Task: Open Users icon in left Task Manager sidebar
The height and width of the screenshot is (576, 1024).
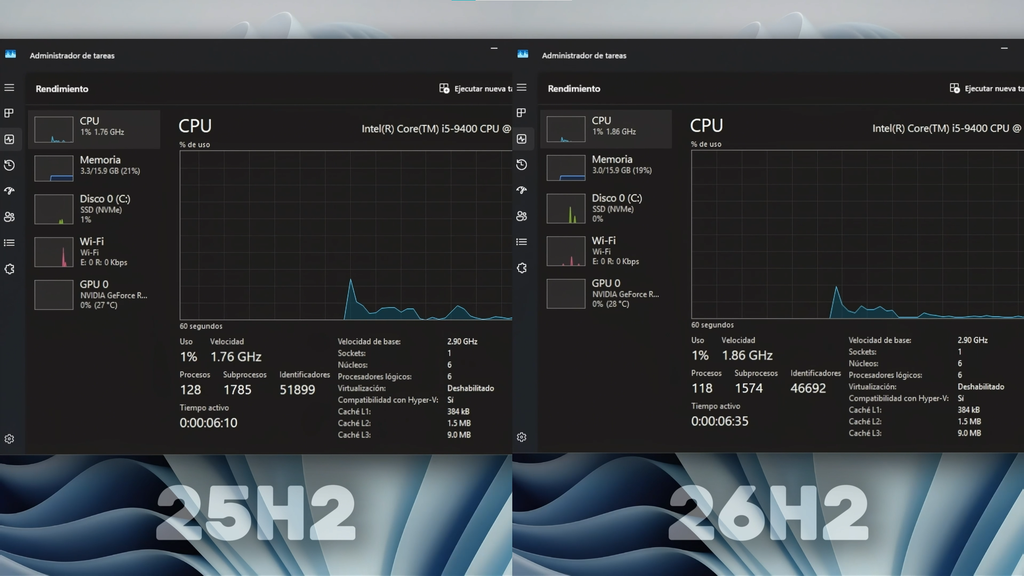Action: tap(9, 217)
